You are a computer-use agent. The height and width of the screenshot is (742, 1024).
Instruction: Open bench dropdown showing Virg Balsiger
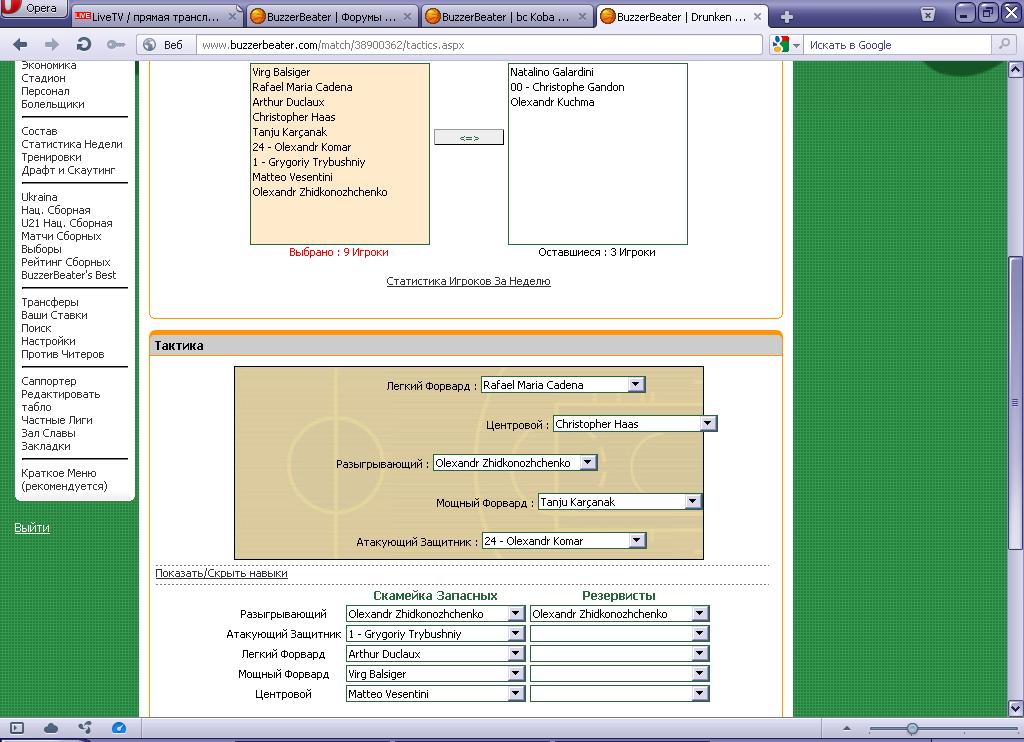point(436,674)
